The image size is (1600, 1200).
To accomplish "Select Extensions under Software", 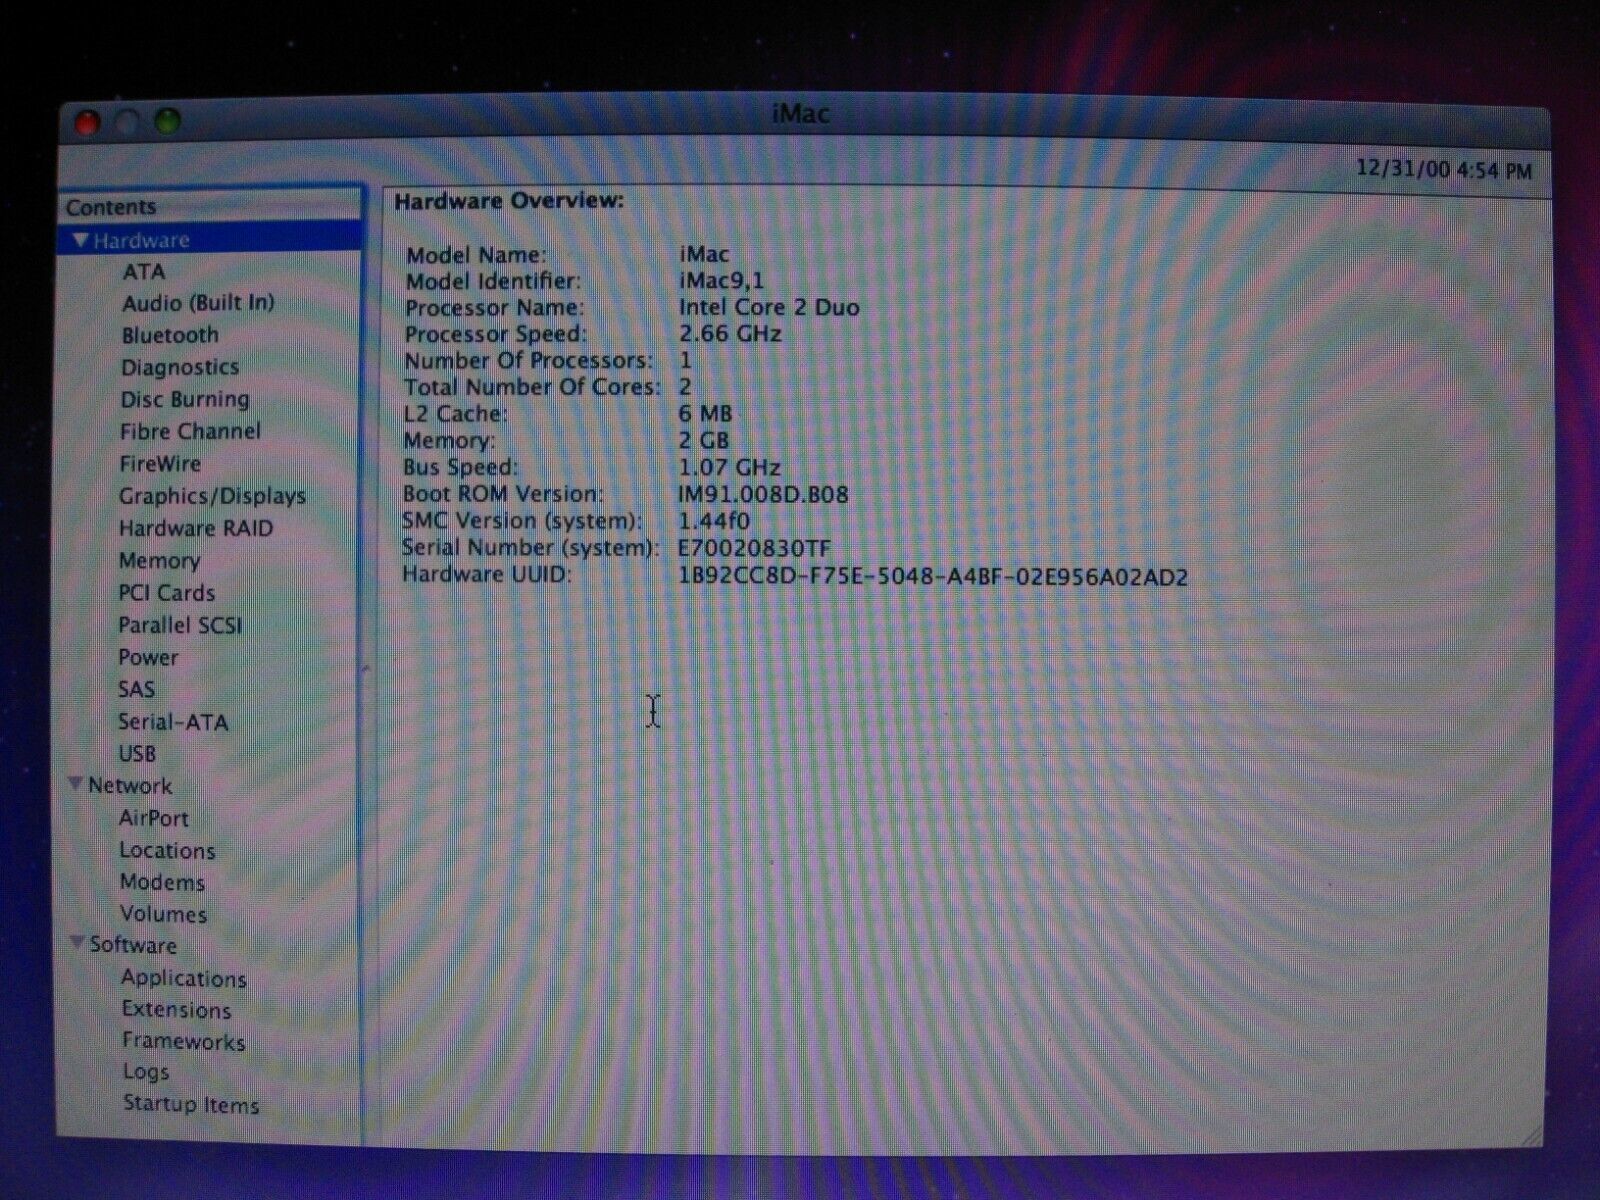I will pyautogui.click(x=176, y=1009).
